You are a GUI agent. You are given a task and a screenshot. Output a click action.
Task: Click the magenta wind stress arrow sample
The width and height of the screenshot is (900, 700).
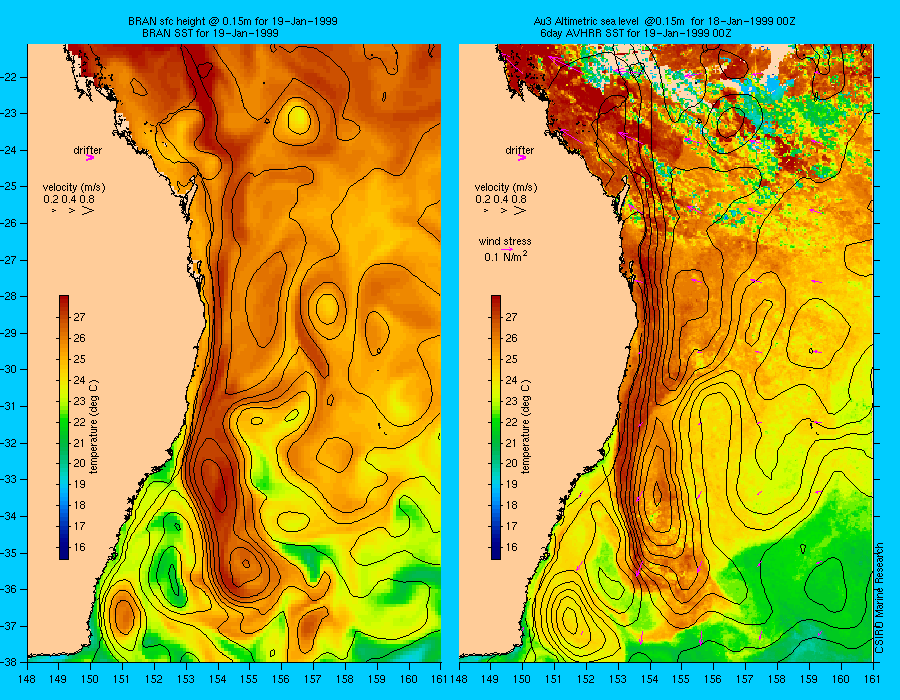pos(507,250)
